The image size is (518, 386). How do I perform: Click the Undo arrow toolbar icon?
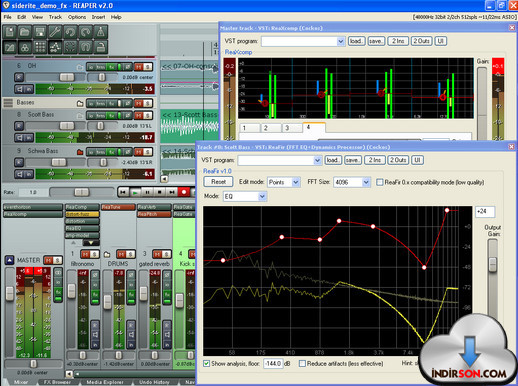point(70,32)
